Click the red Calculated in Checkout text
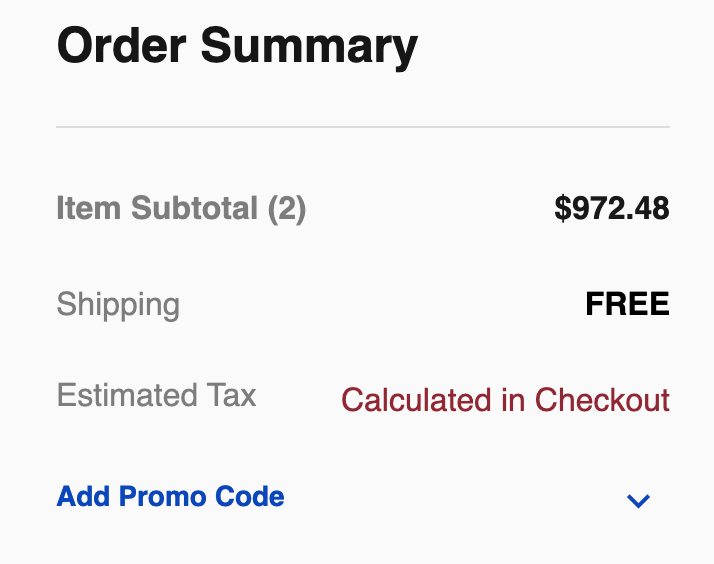This screenshot has width=714, height=564. tap(505, 400)
